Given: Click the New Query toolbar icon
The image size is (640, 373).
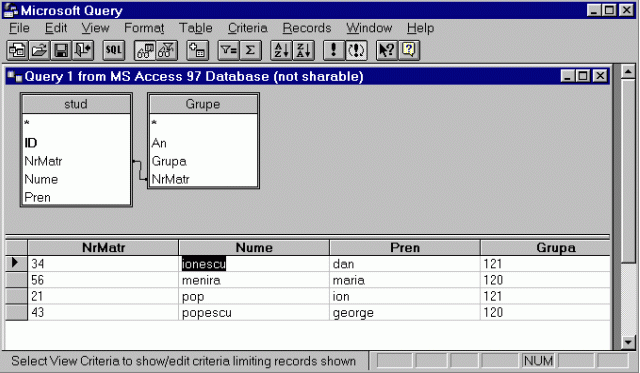Looking at the screenshot, I should tap(18, 51).
